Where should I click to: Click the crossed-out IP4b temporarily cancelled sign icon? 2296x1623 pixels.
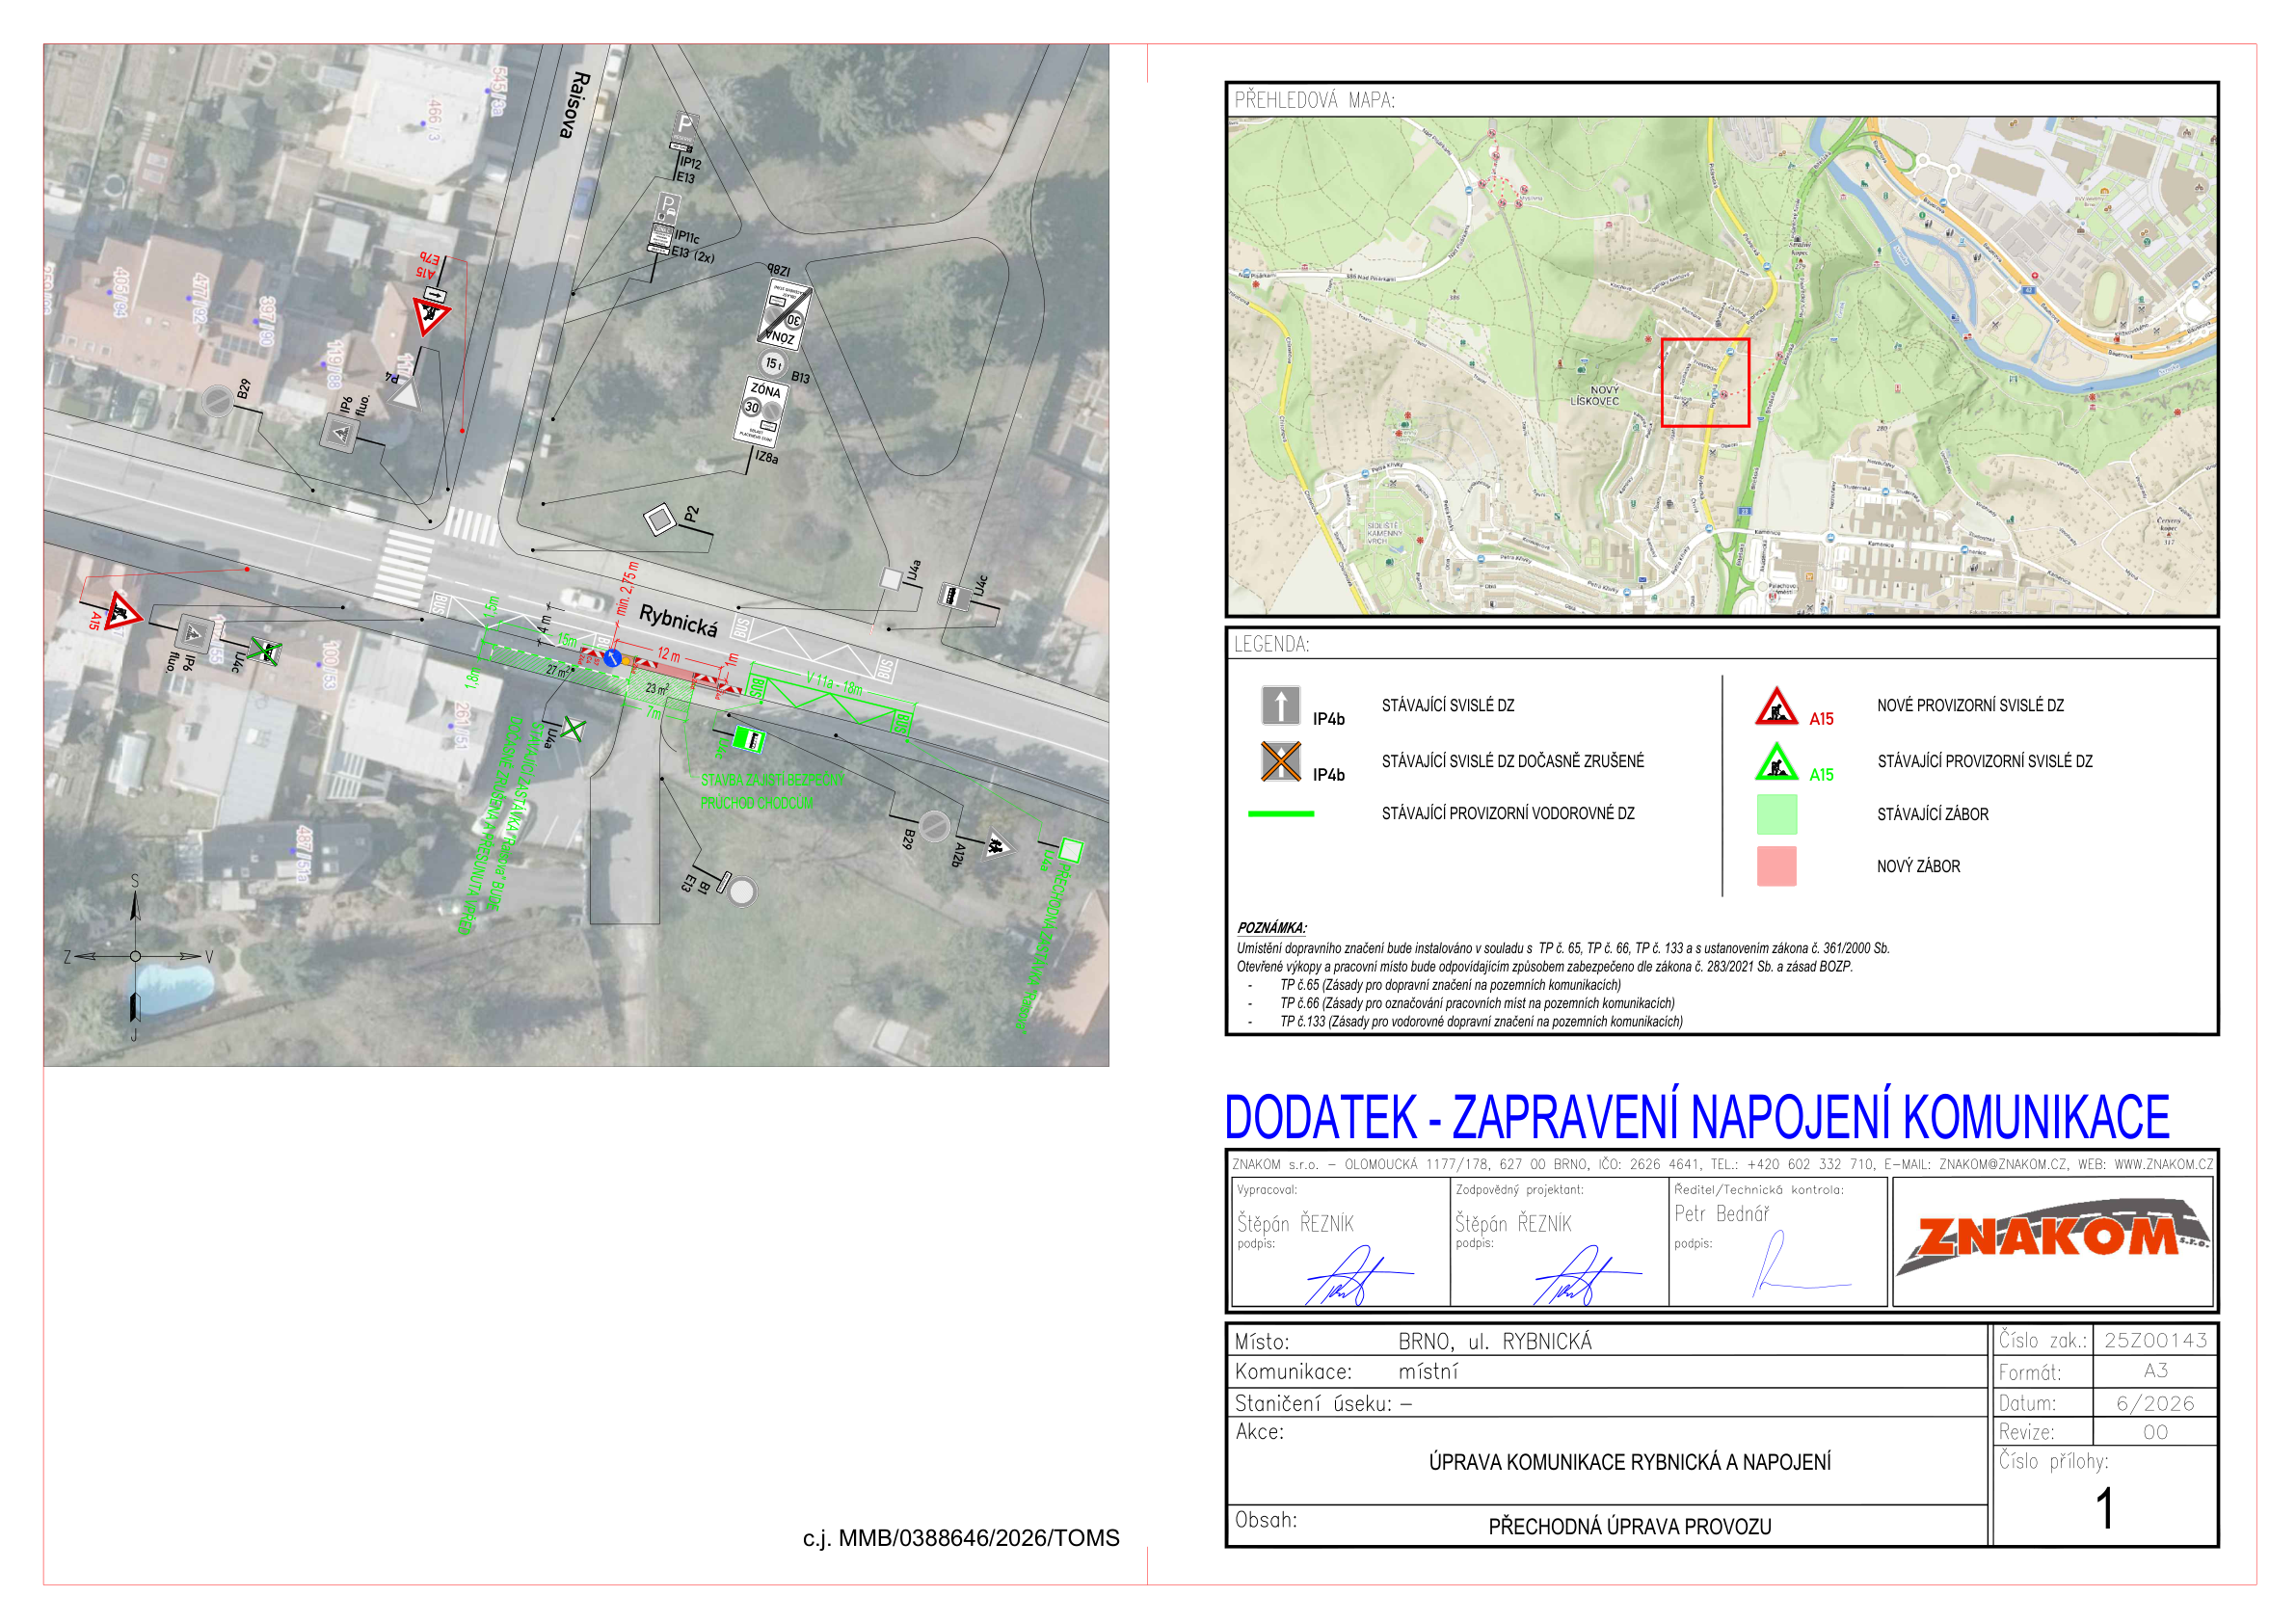tap(1280, 761)
